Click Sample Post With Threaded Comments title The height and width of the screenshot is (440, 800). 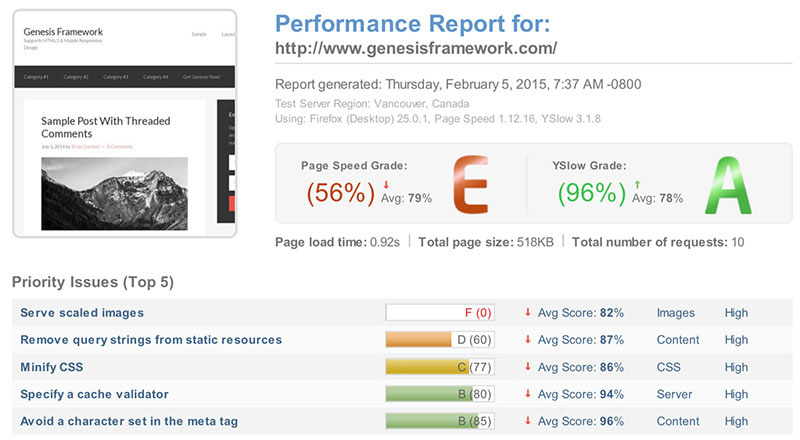[x=106, y=127]
